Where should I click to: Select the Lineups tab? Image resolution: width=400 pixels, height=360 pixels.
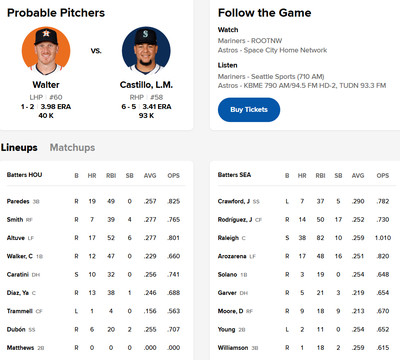click(19, 147)
